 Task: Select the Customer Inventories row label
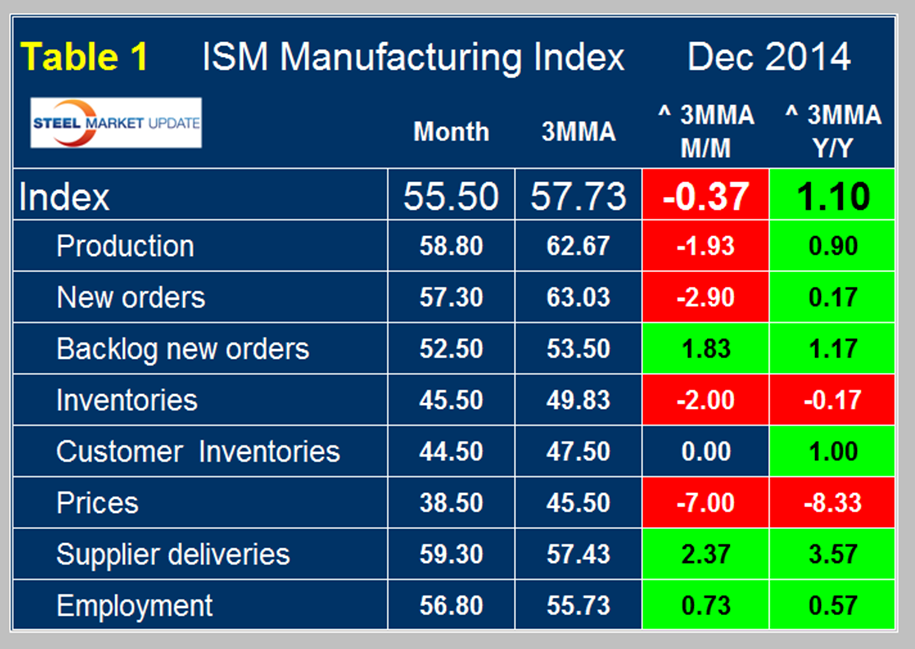click(198, 451)
